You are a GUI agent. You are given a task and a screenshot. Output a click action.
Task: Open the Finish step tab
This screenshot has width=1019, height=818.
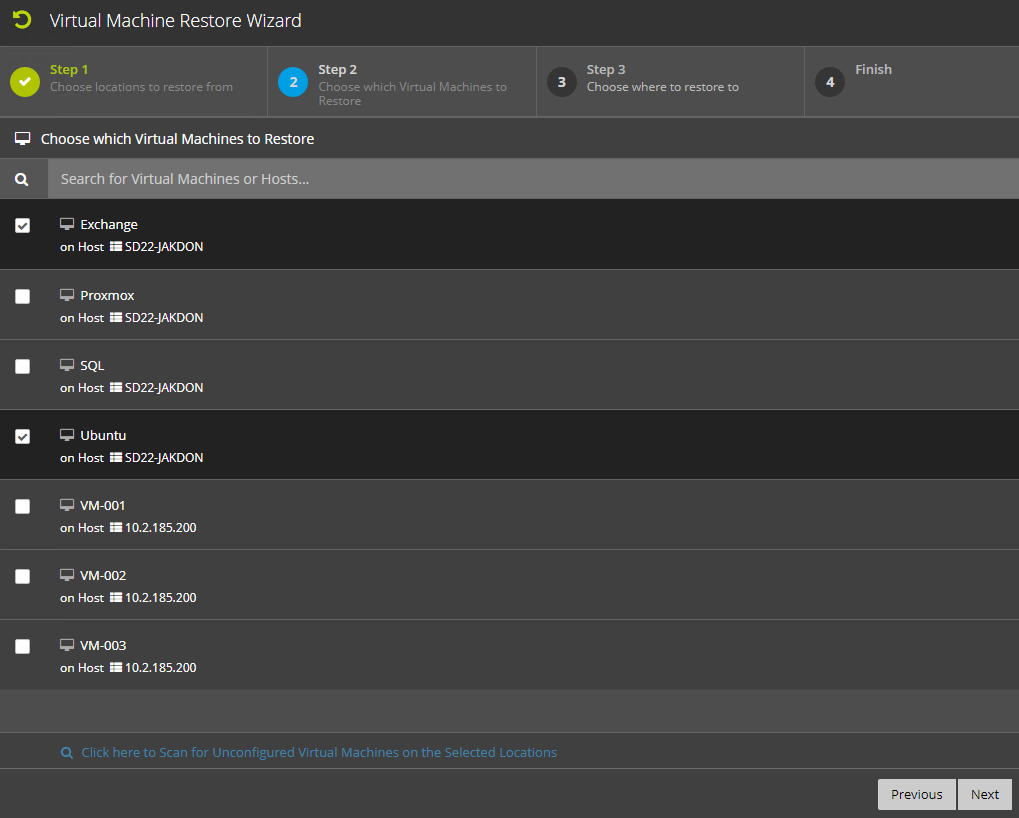(912, 82)
